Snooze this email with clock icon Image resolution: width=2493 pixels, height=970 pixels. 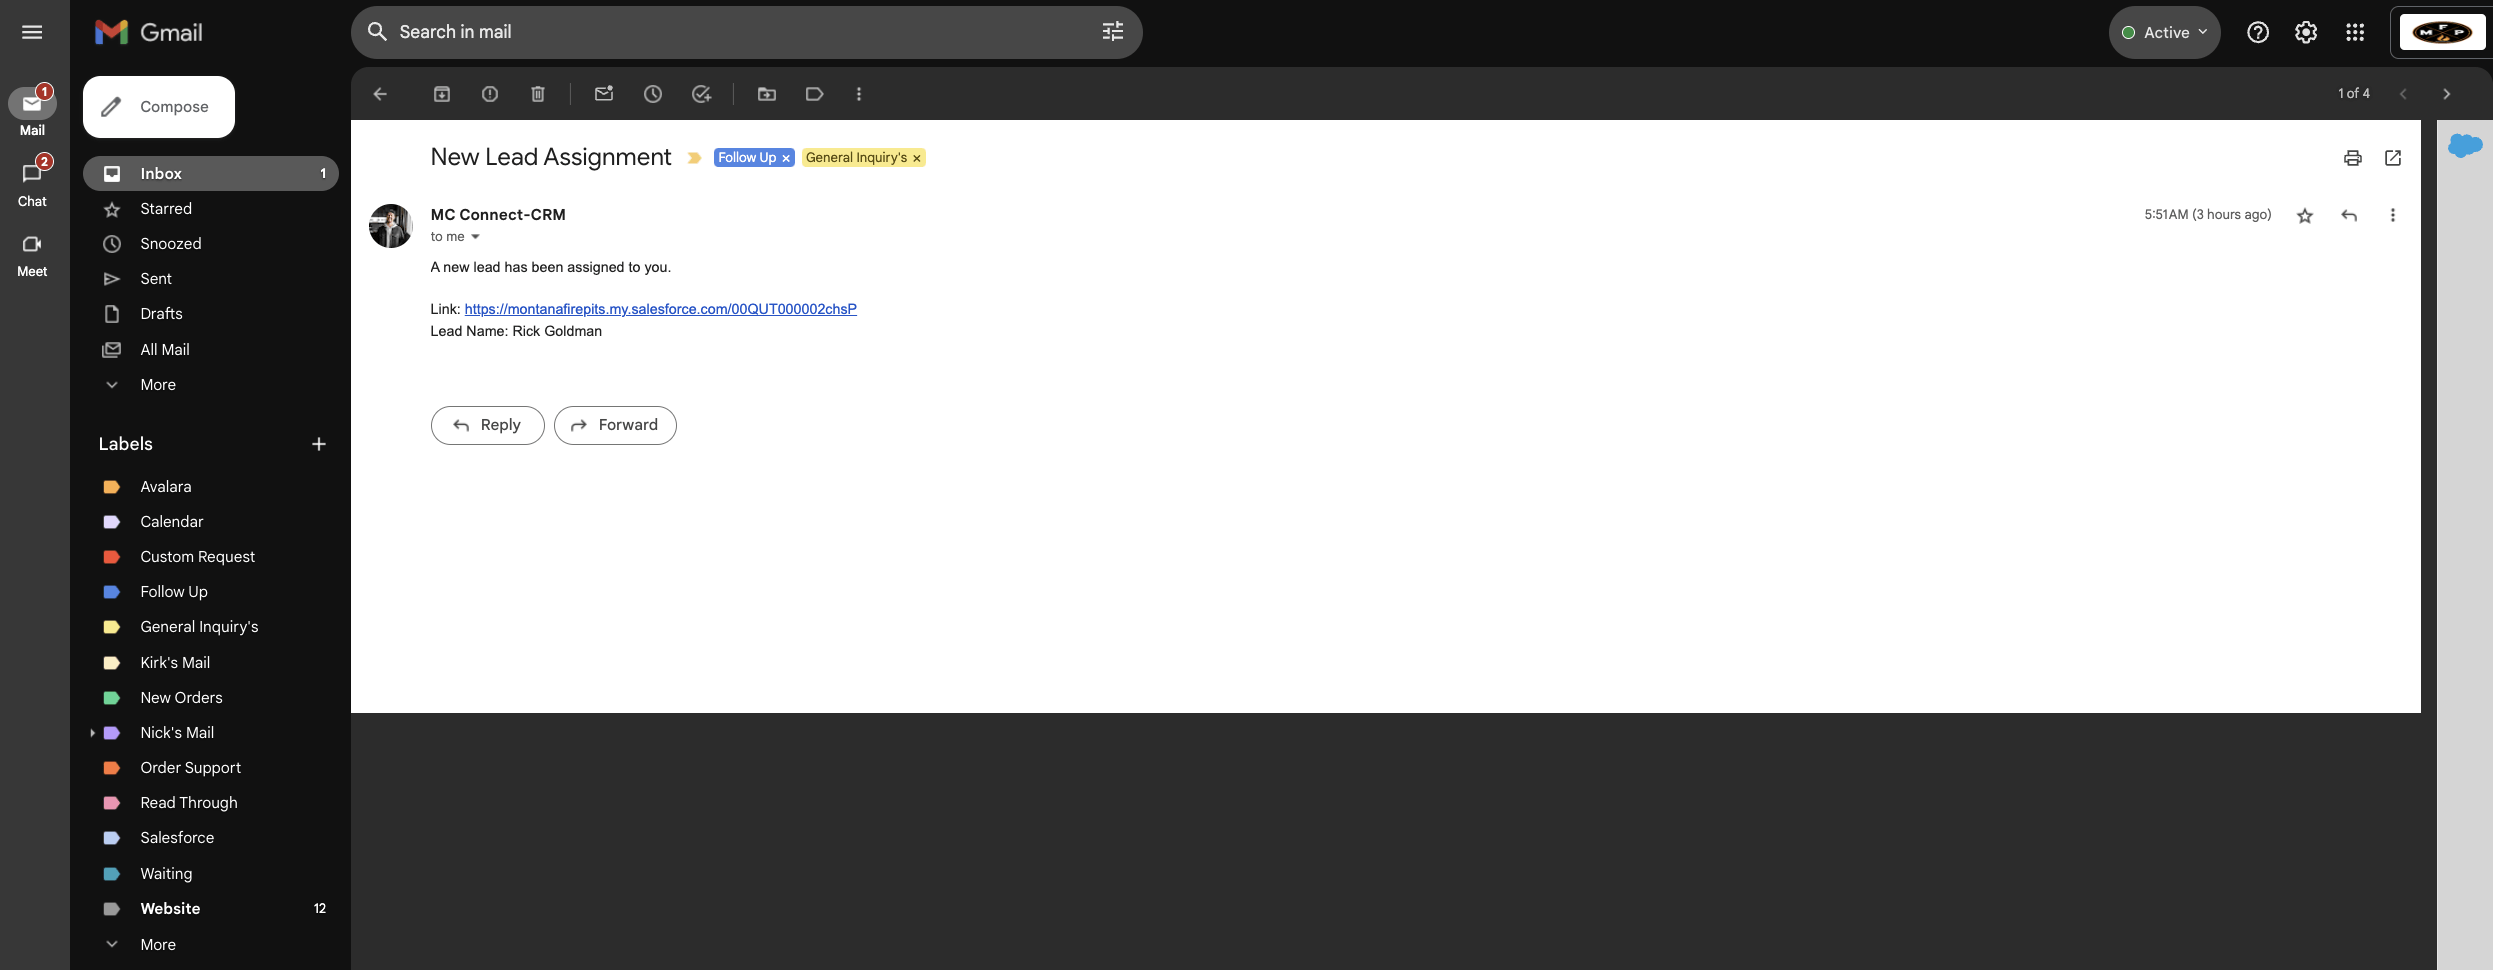click(x=653, y=94)
